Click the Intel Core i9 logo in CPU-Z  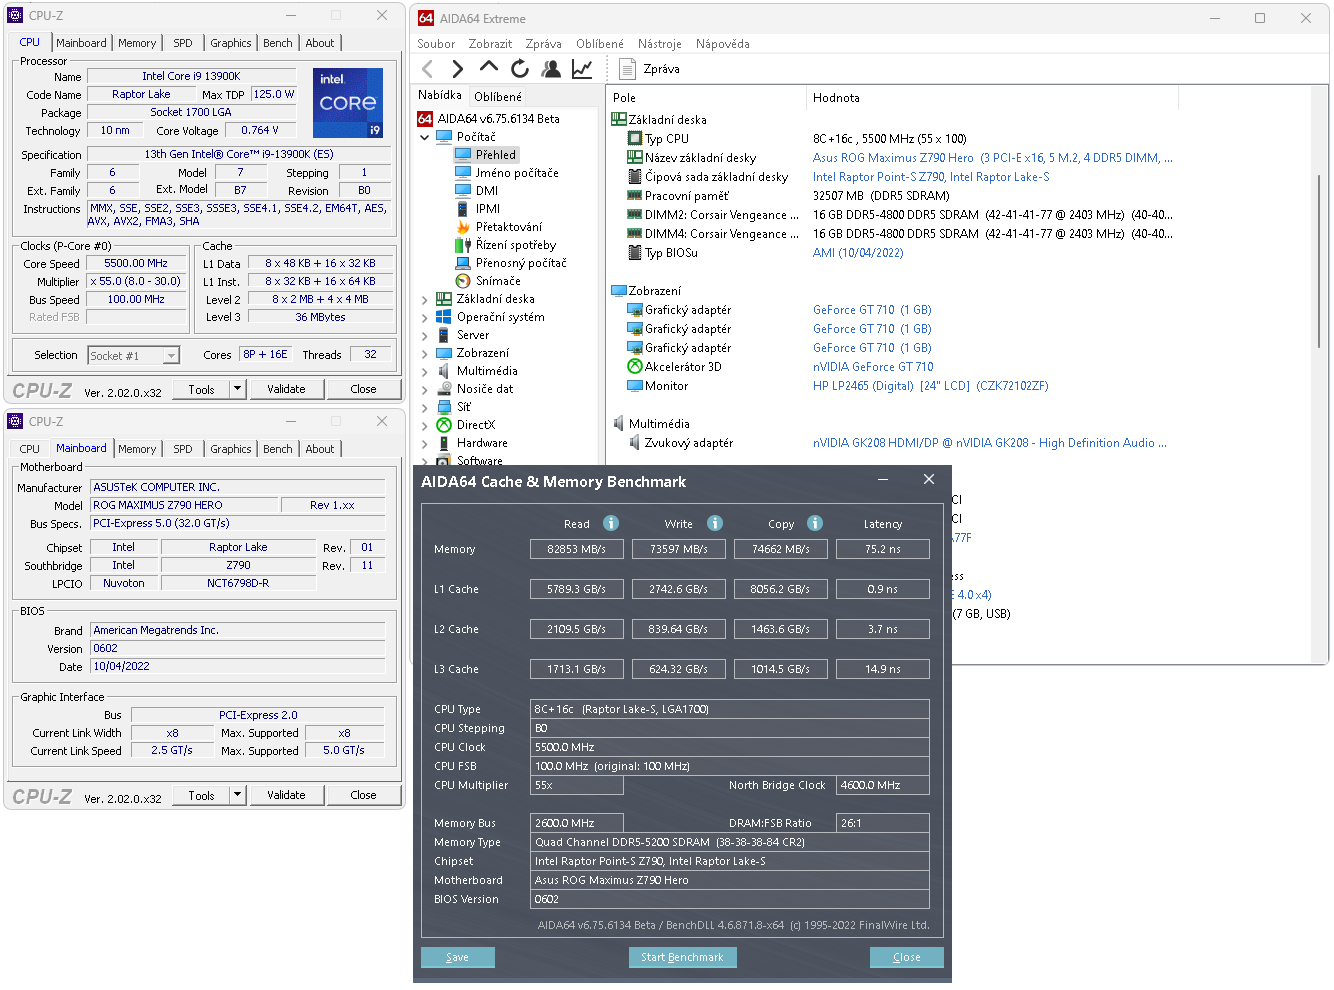click(x=348, y=103)
